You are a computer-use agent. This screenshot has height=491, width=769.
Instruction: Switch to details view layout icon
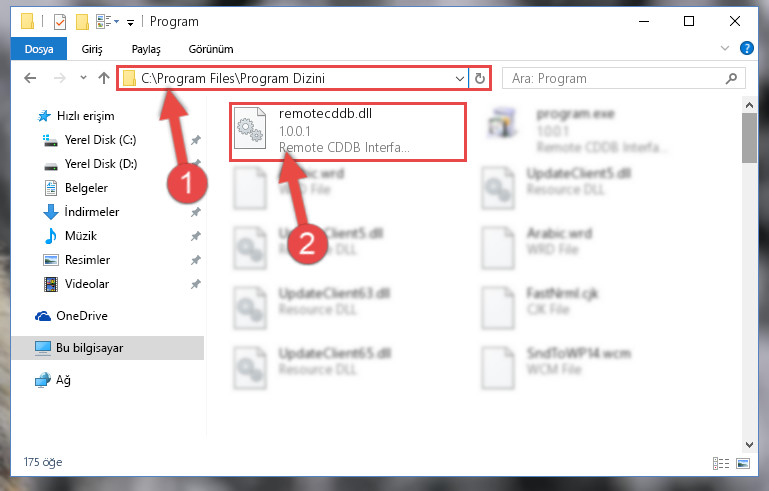(720, 463)
